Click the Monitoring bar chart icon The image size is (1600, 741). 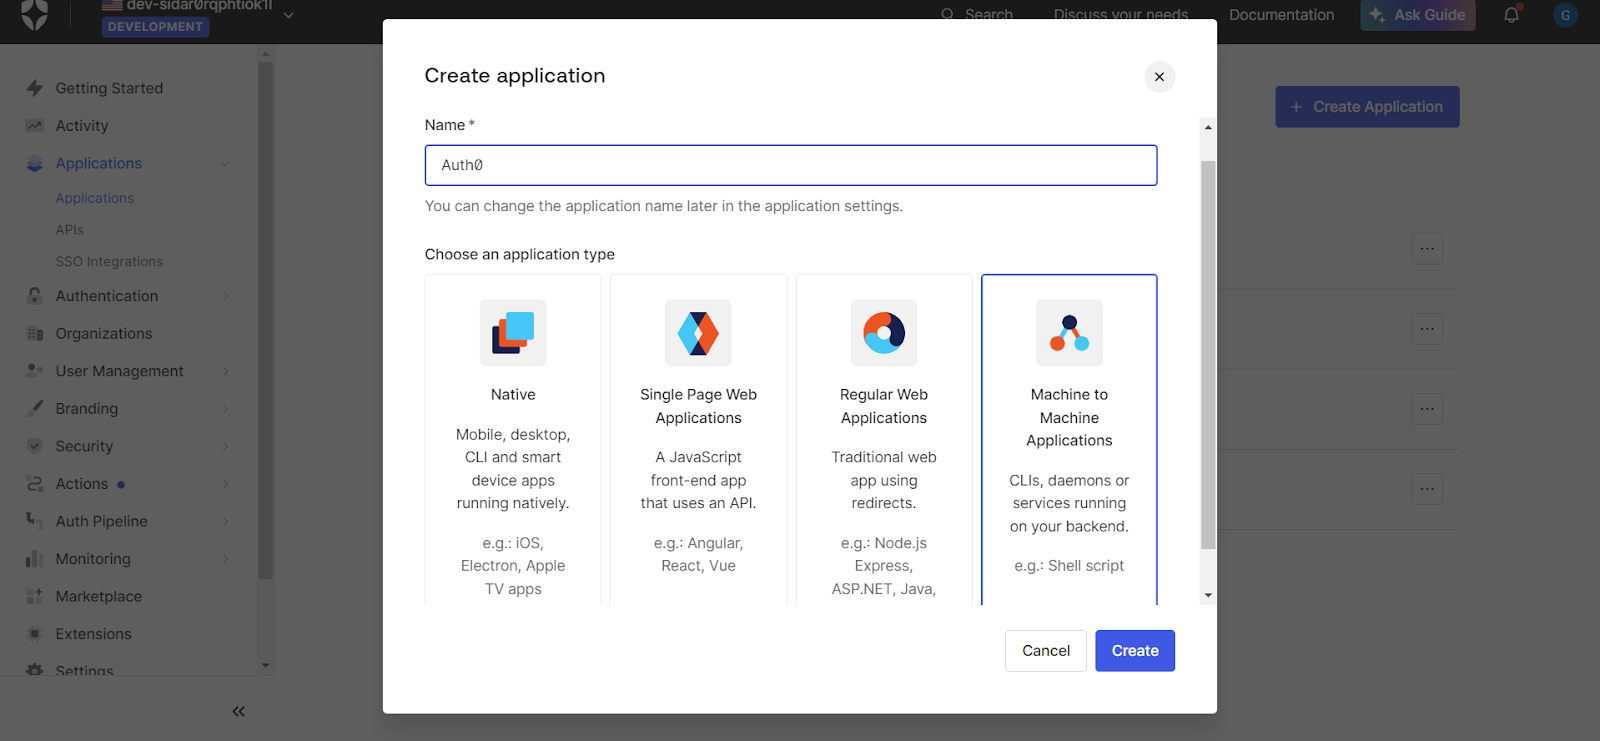pos(35,559)
